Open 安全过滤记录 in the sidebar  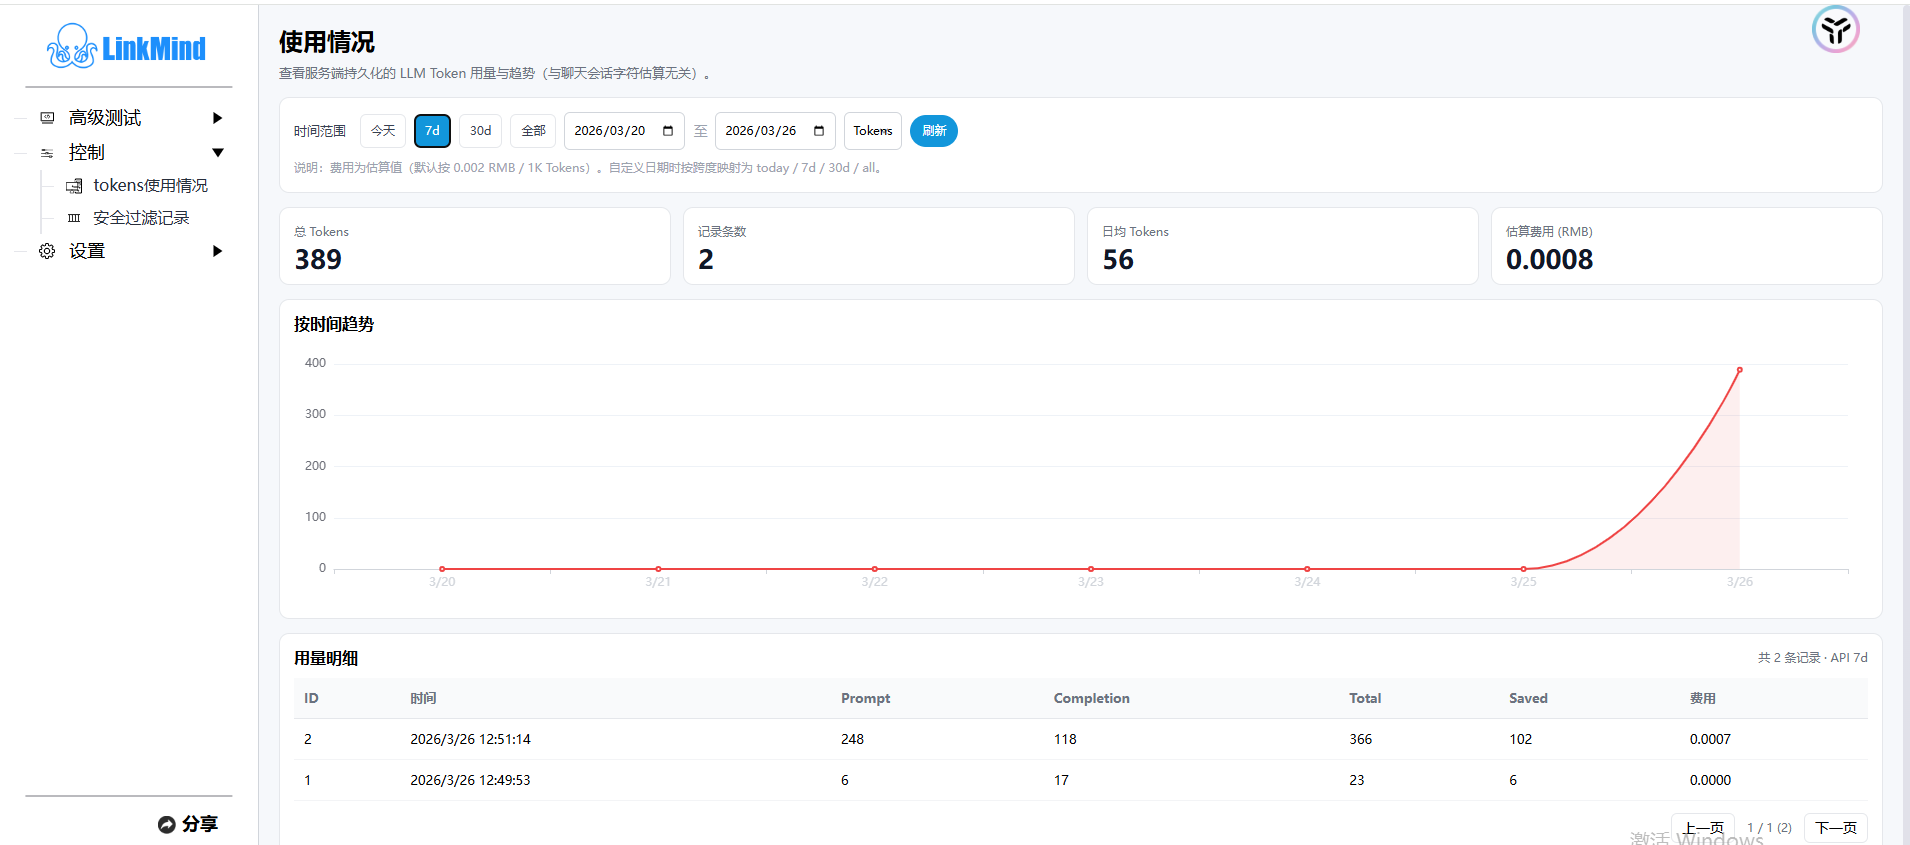(x=141, y=218)
